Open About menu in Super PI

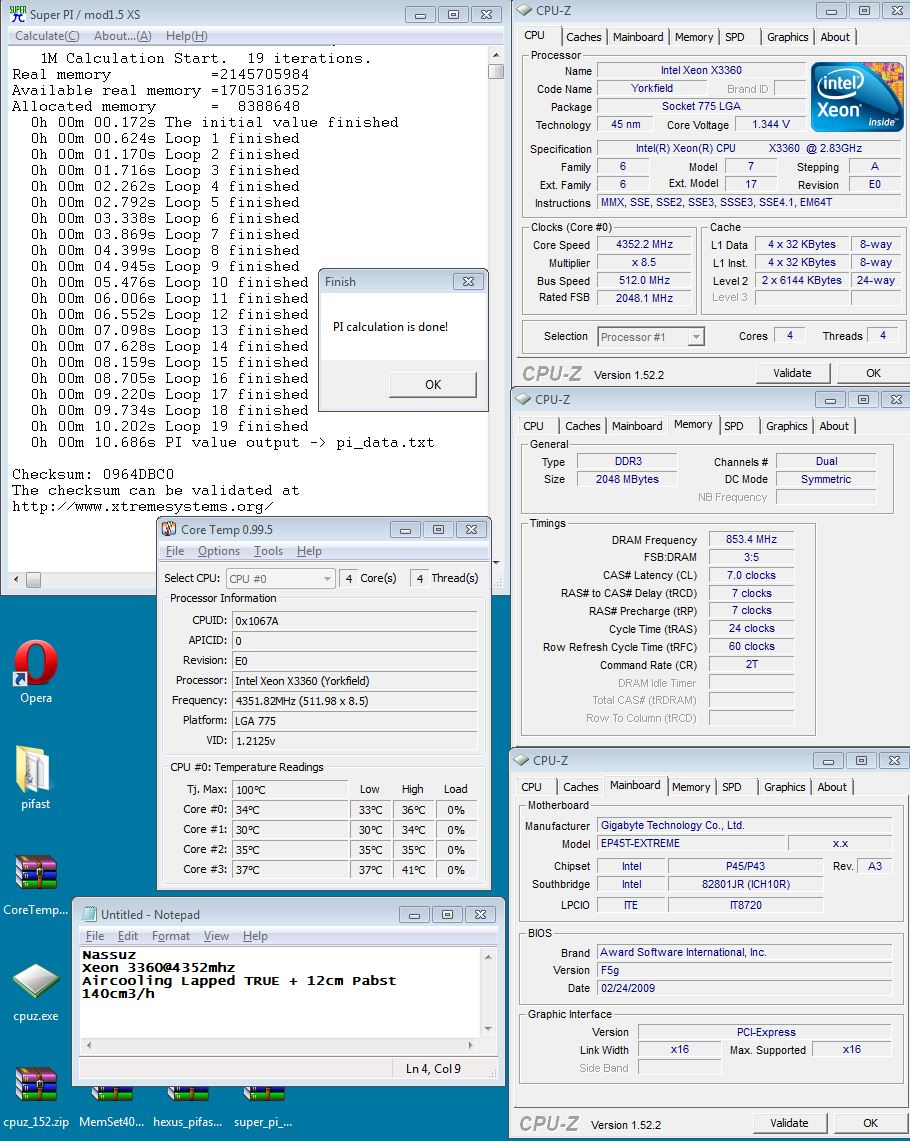123,36
